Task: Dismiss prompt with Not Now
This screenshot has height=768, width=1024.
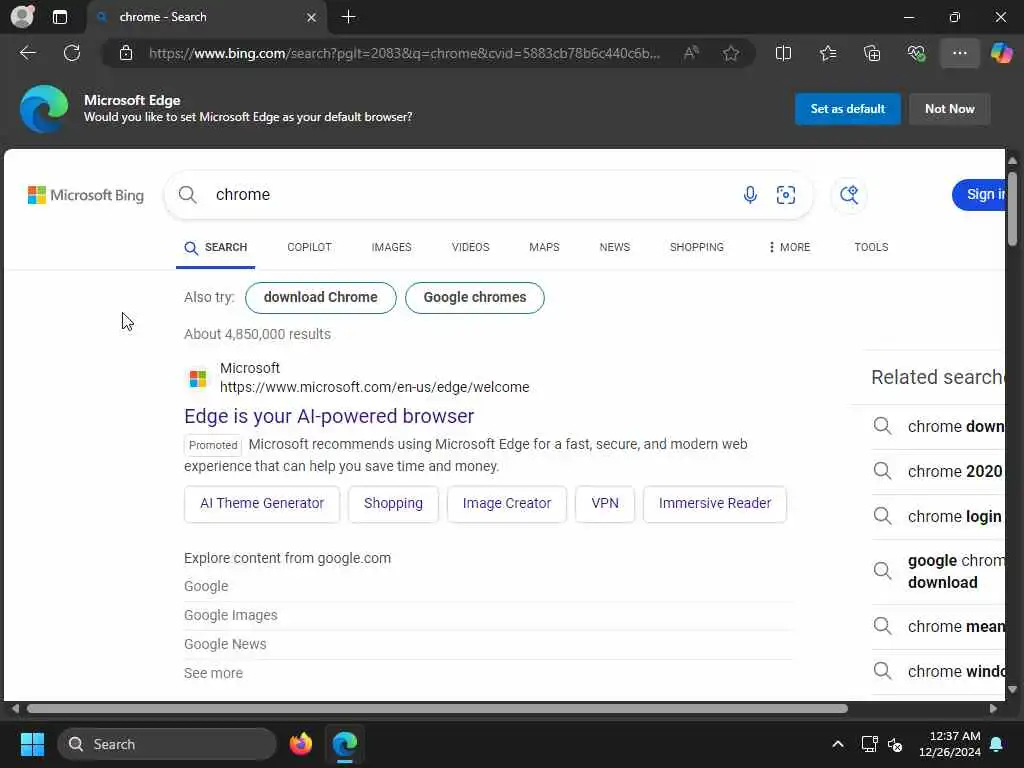Action: coord(950,108)
